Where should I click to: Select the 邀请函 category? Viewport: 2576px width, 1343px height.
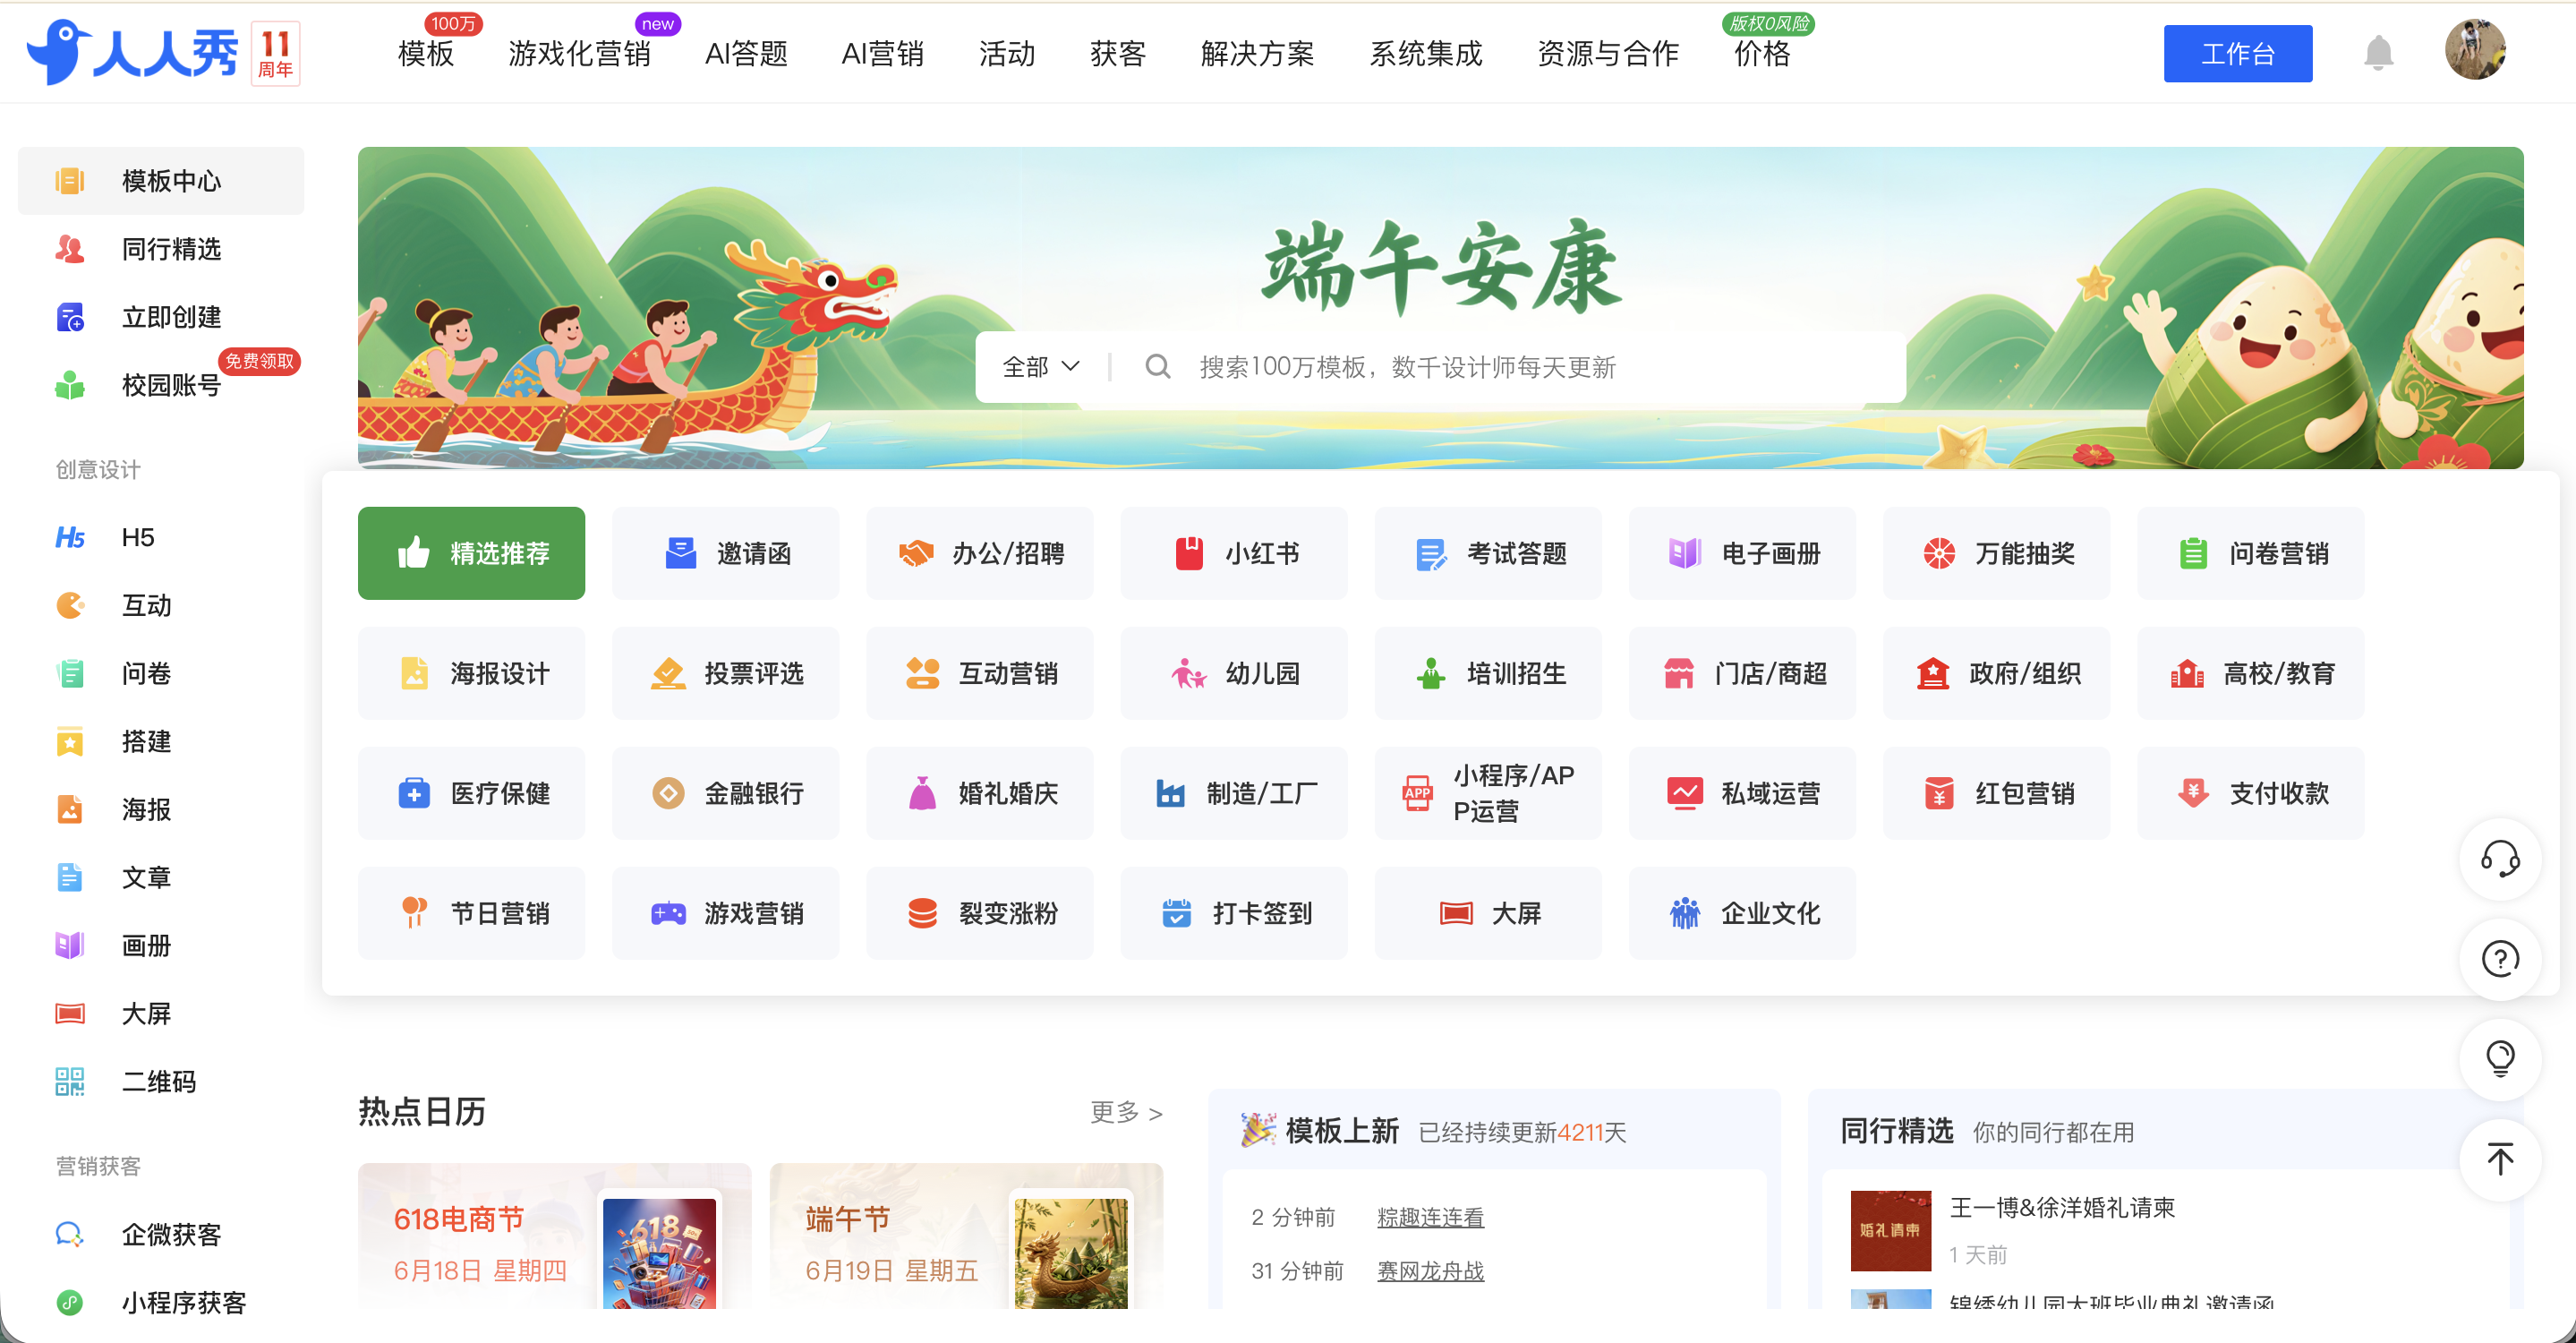tap(725, 553)
